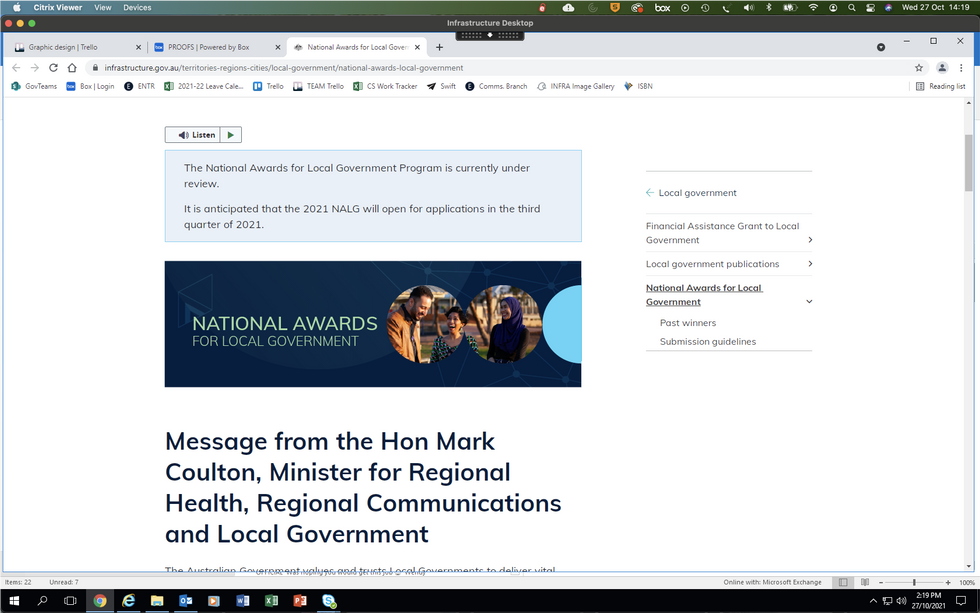
Task: Play audio with the green play arrow
Action: point(231,135)
